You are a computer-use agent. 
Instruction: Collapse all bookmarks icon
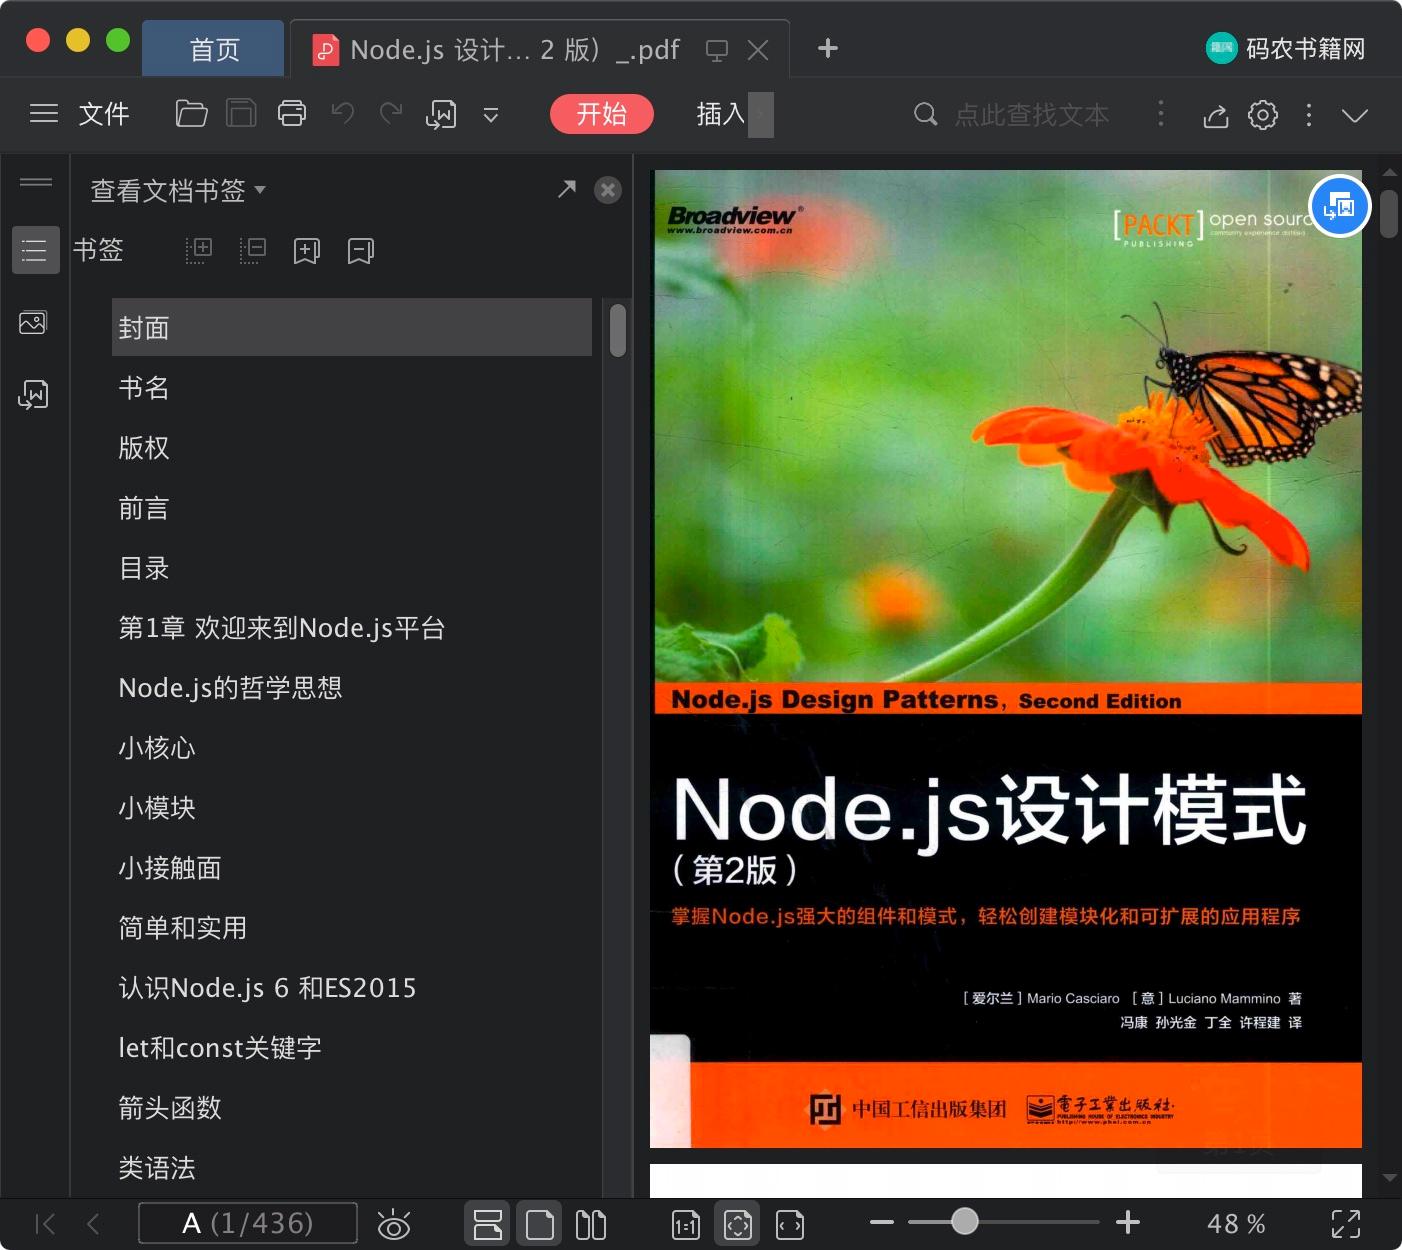pyautogui.click(x=253, y=250)
